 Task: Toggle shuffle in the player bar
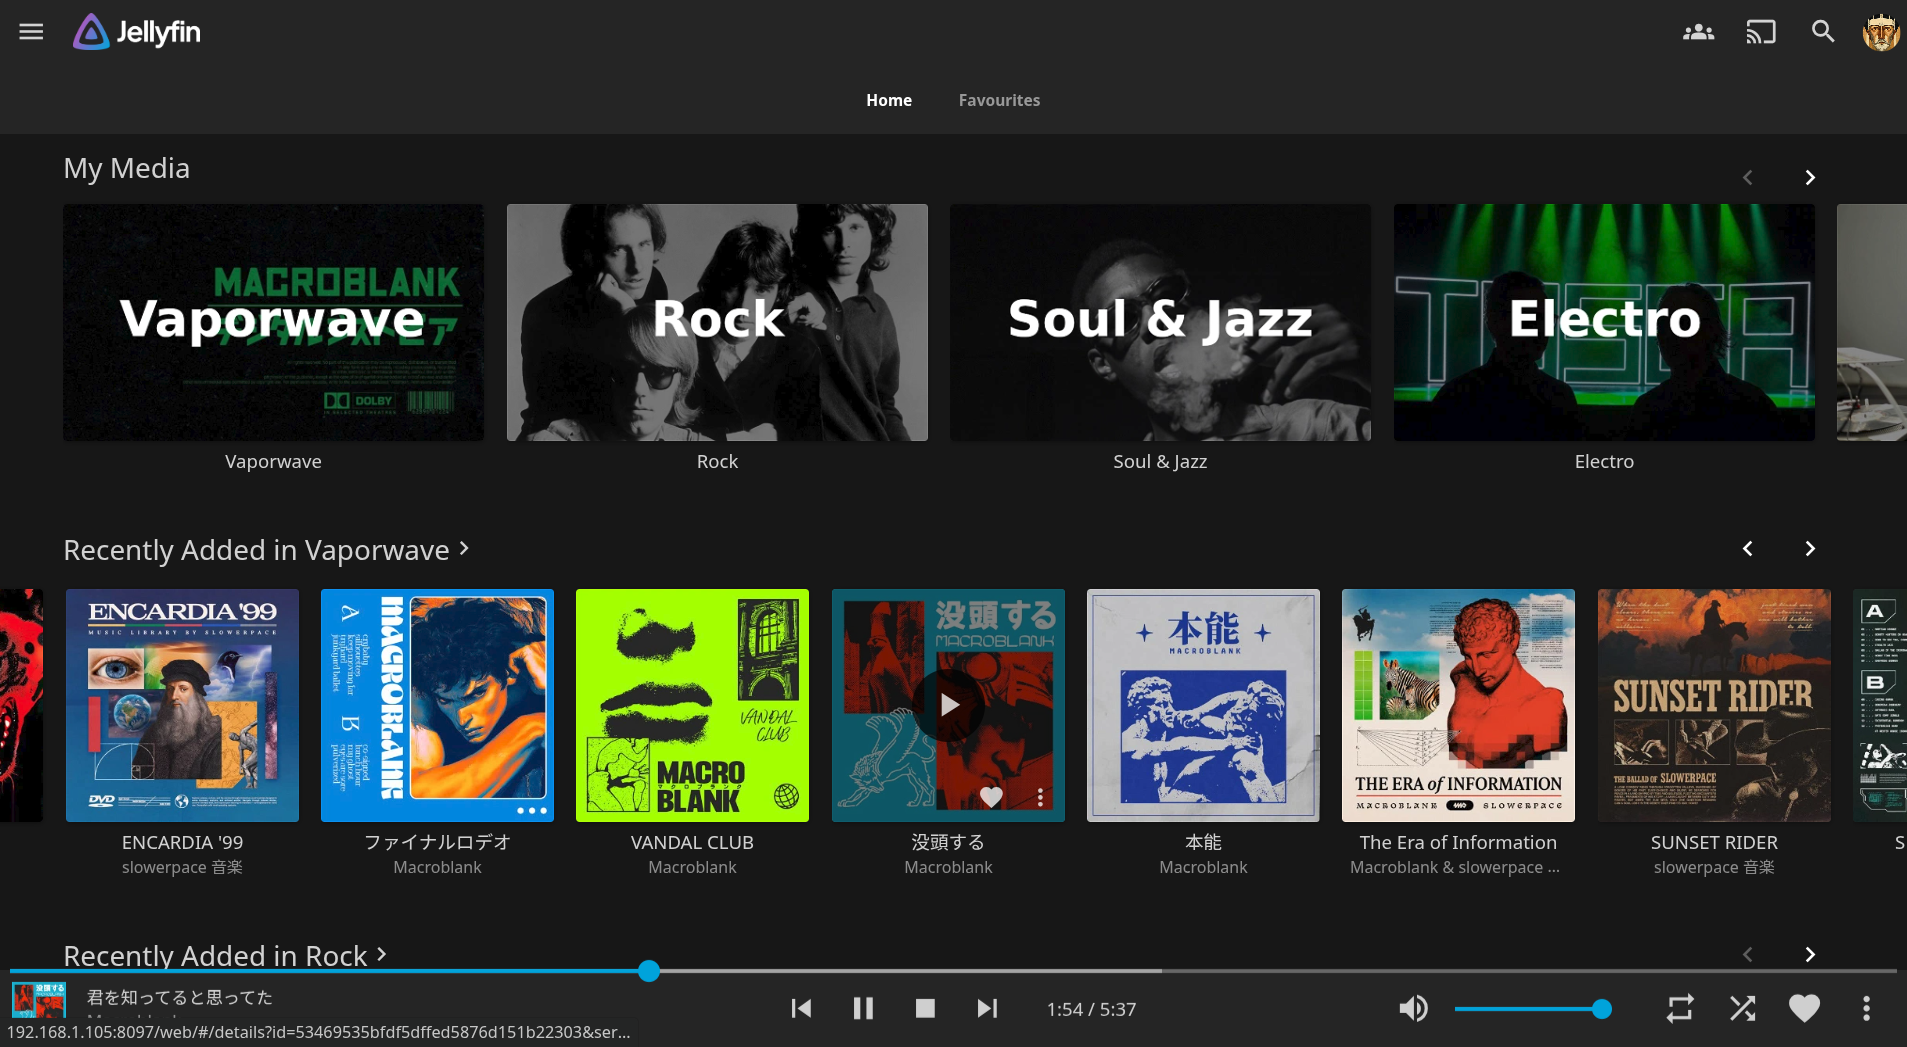(x=1742, y=1008)
